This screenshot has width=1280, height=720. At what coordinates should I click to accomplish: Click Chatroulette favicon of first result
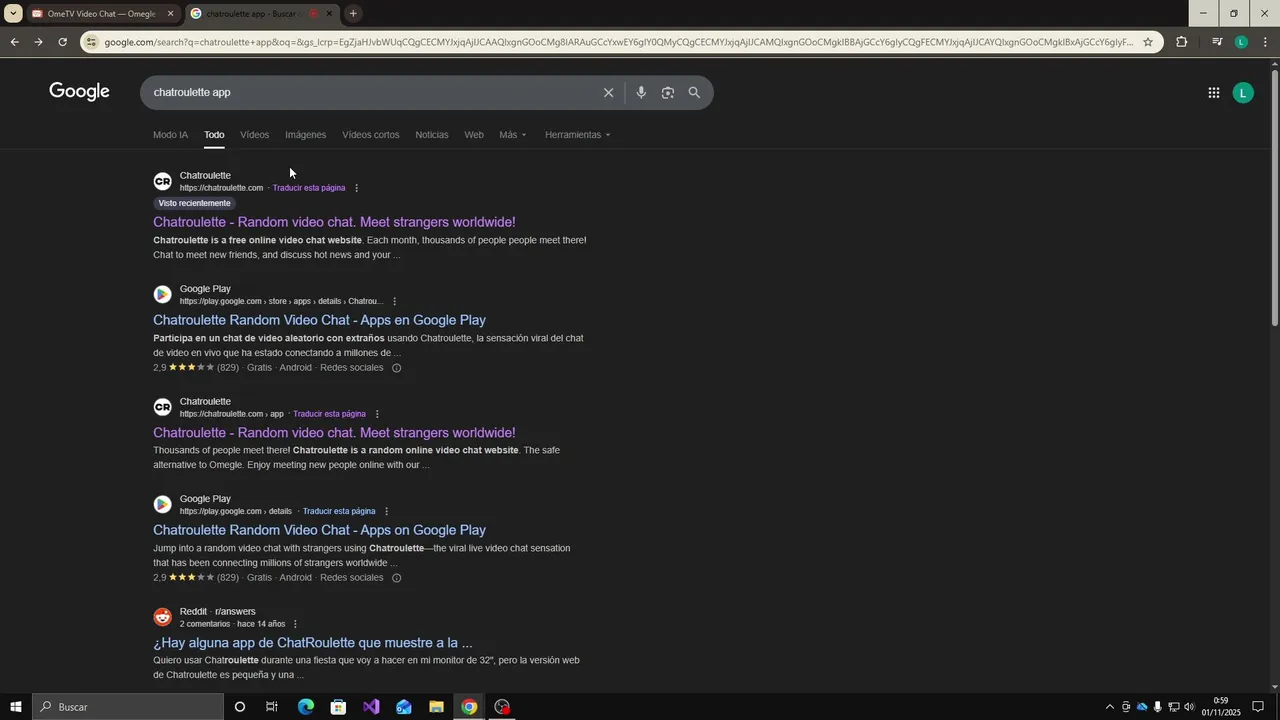tap(162, 181)
